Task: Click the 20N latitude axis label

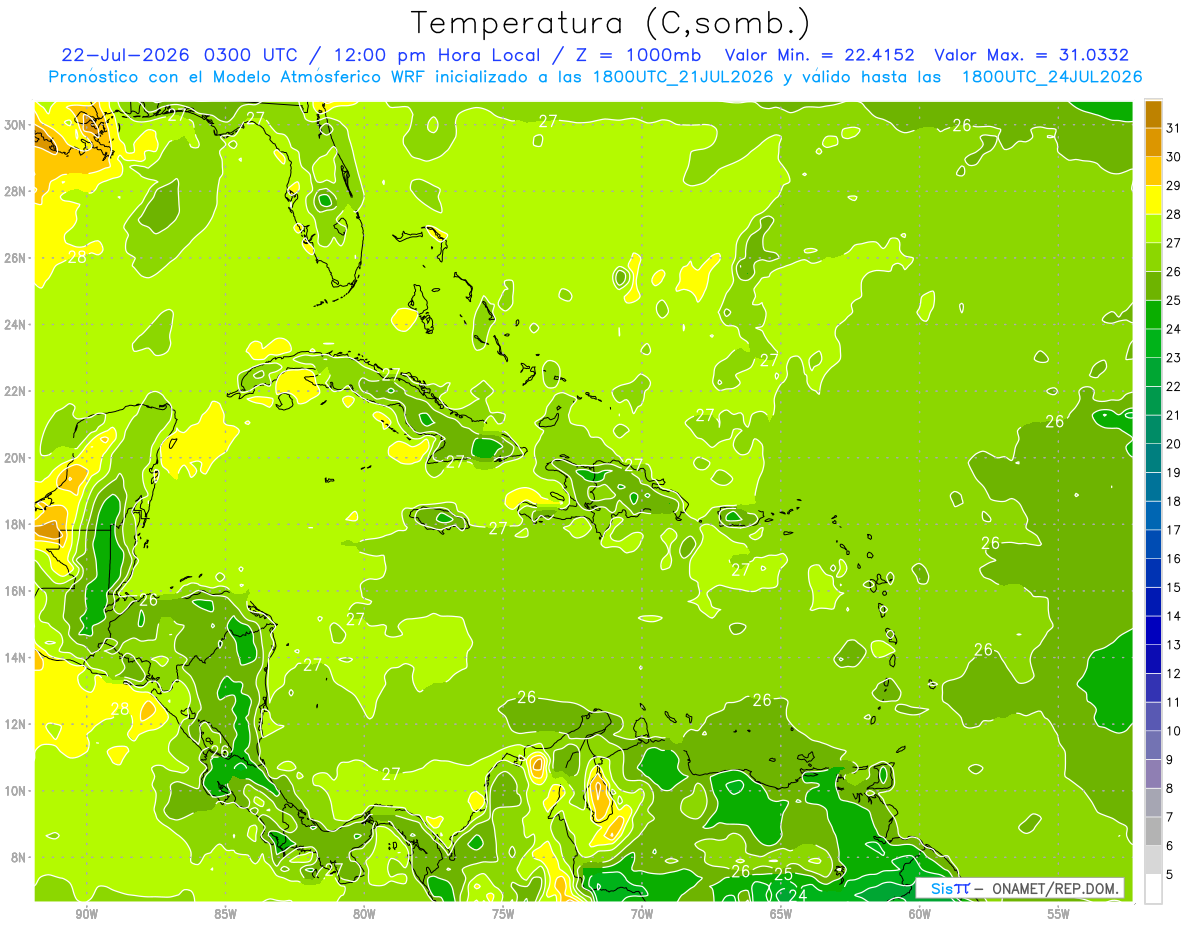Action: tap(15, 457)
